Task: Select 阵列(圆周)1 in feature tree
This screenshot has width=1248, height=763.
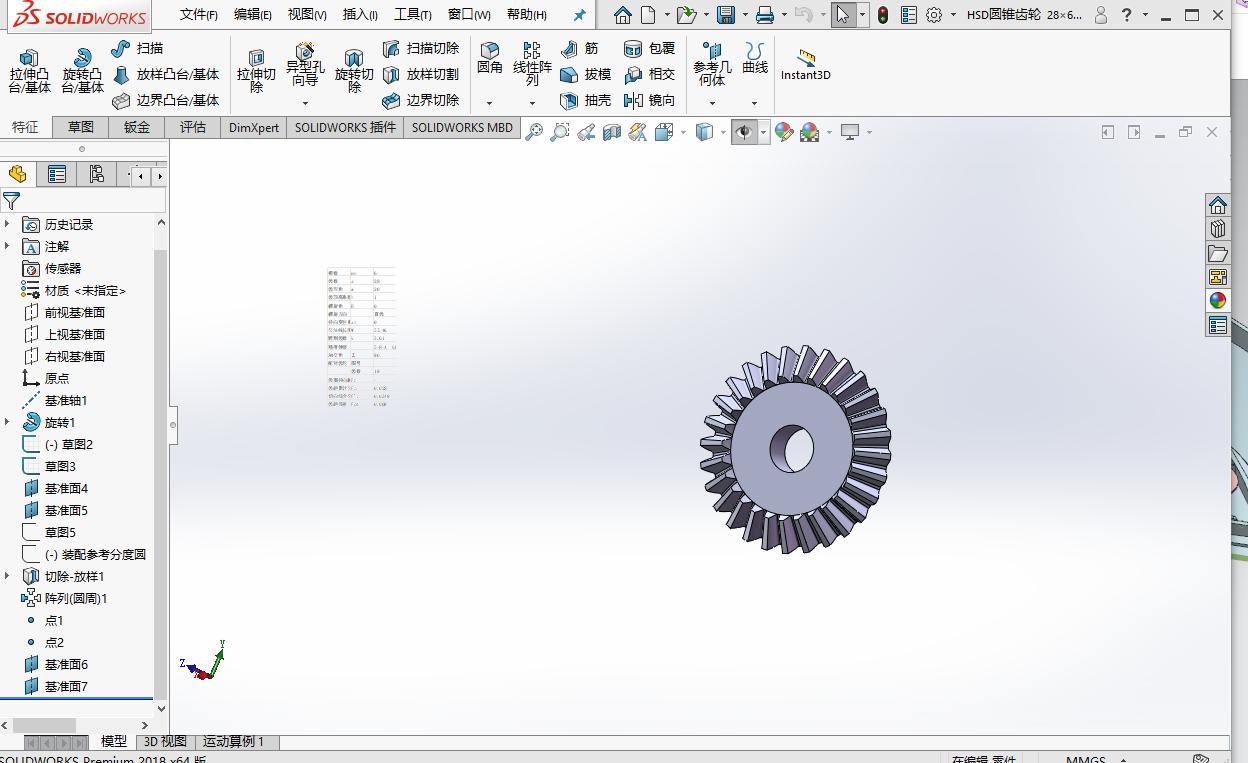Action: [x=65, y=598]
